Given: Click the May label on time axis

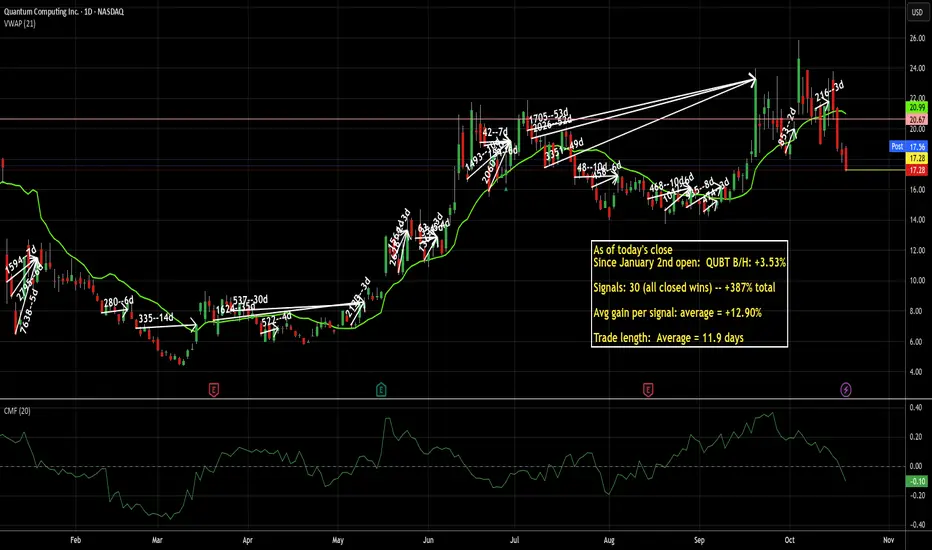Looking at the screenshot, I should coord(338,540).
